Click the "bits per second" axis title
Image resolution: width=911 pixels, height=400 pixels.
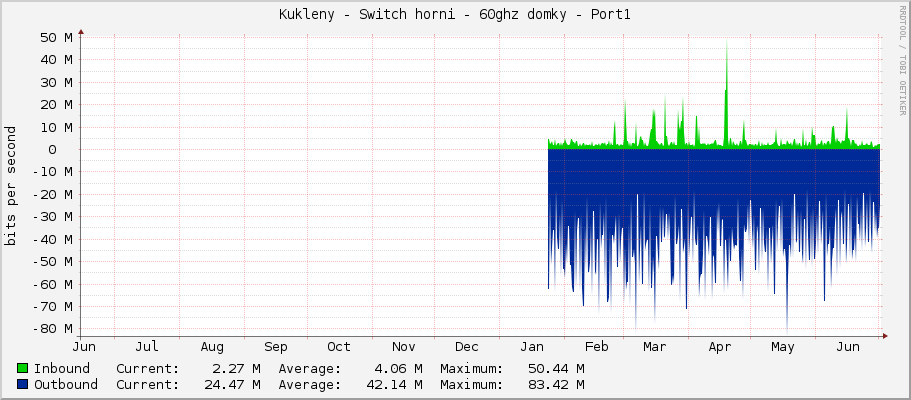(x=10, y=186)
